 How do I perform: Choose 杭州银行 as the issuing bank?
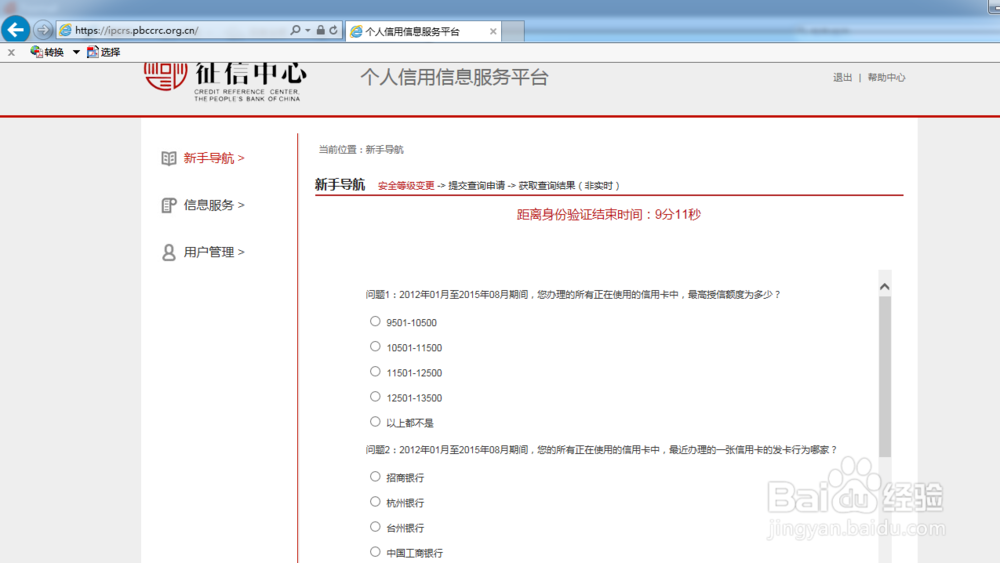coord(375,502)
